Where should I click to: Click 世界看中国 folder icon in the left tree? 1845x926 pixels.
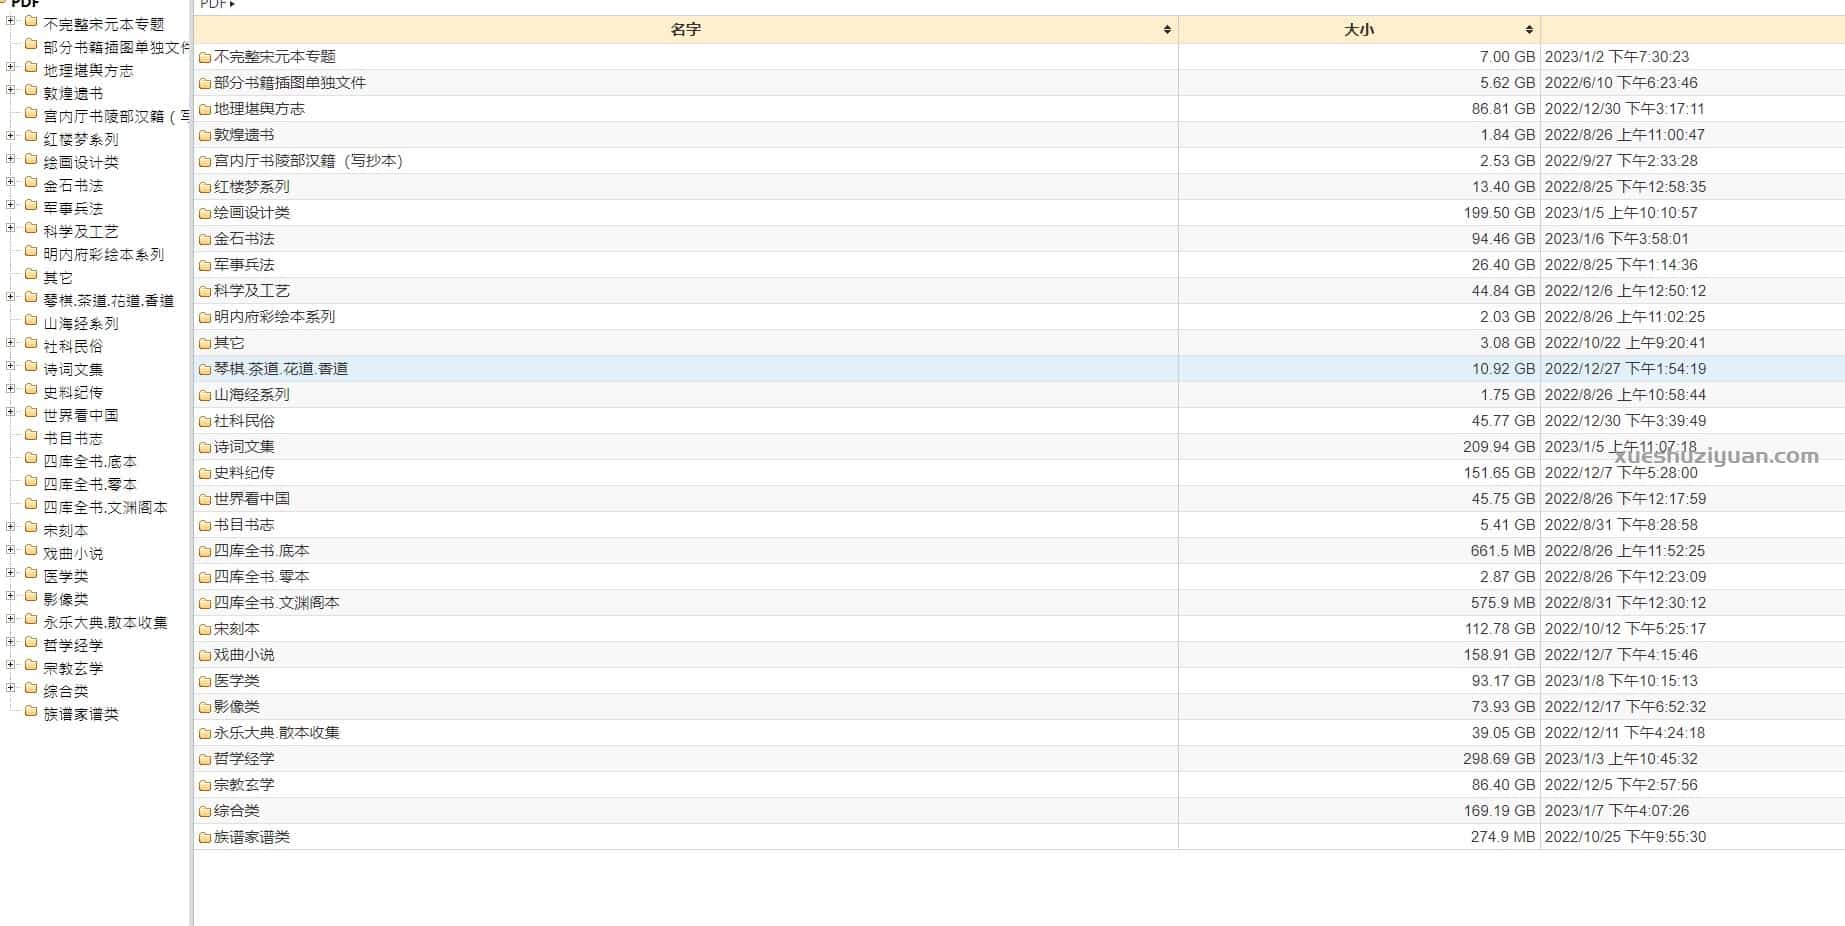[x=31, y=414]
